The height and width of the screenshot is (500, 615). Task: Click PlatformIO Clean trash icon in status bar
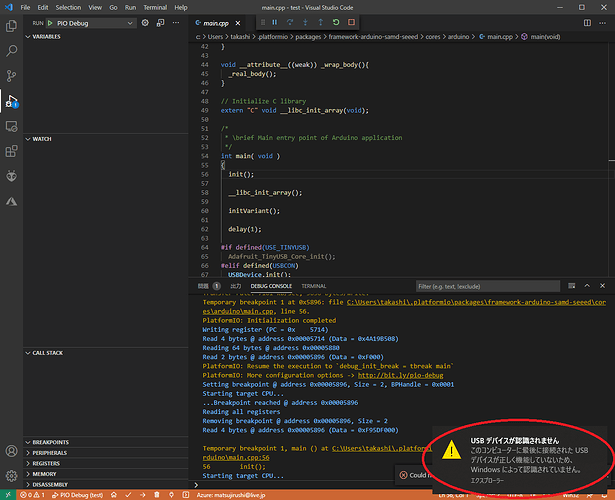point(157,495)
